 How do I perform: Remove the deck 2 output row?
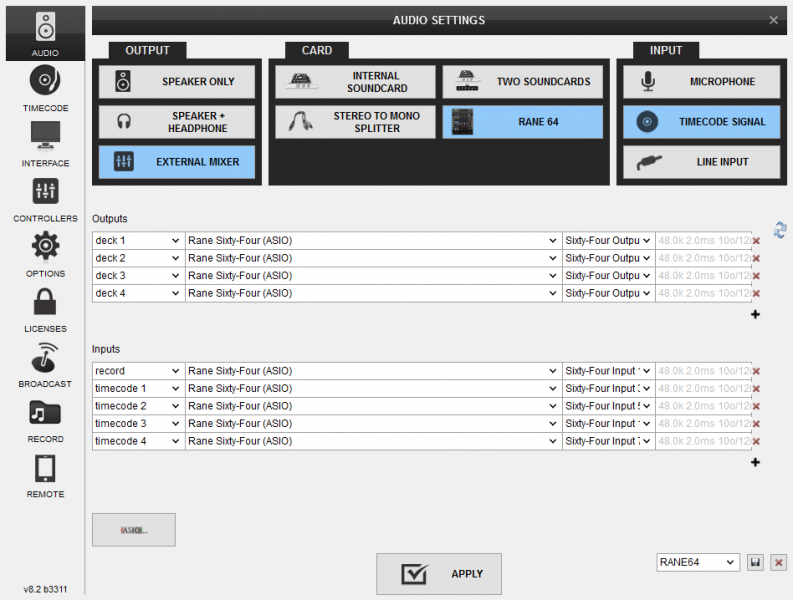tap(756, 259)
